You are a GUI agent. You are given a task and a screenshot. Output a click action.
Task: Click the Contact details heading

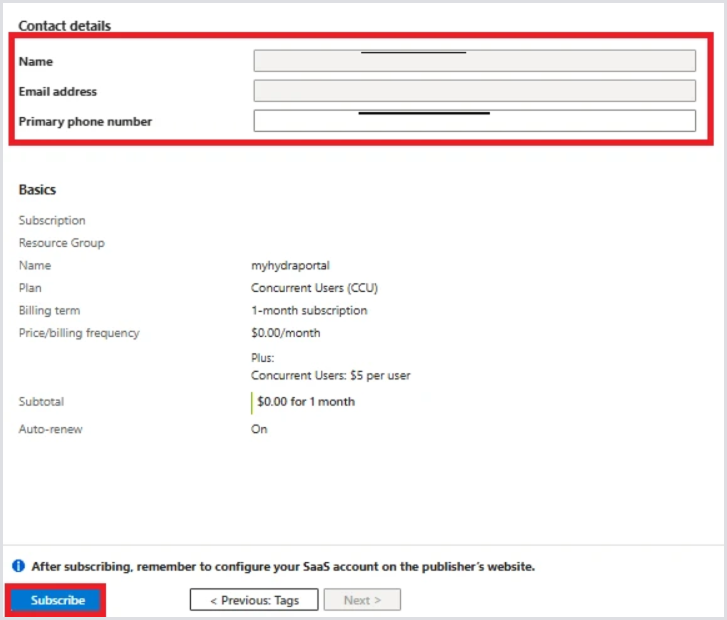(x=65, y=26)
